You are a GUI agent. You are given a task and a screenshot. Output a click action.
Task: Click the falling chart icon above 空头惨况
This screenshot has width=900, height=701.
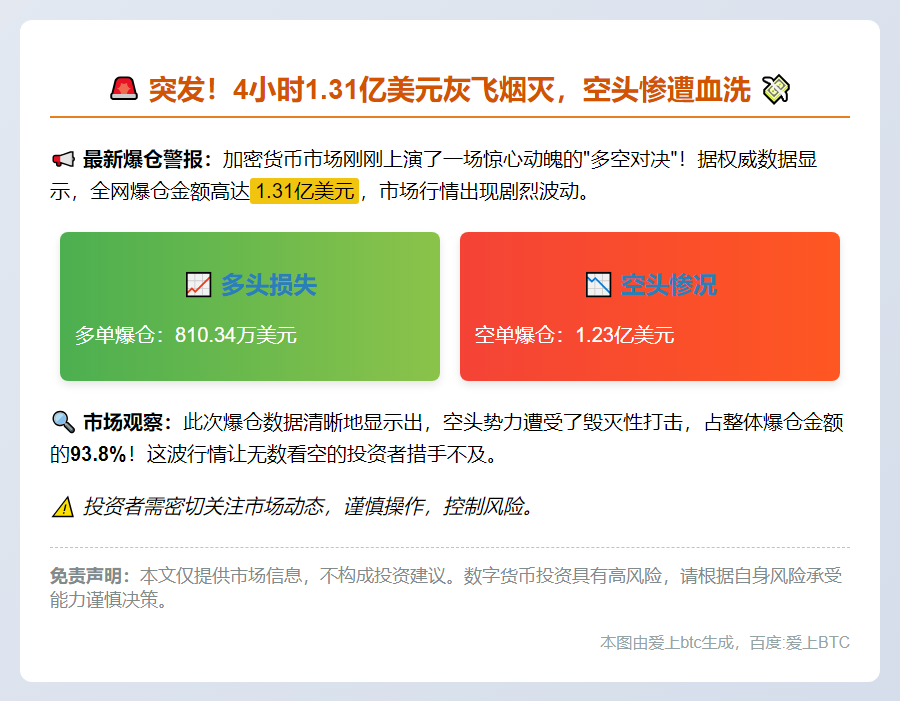click(597, 284)
